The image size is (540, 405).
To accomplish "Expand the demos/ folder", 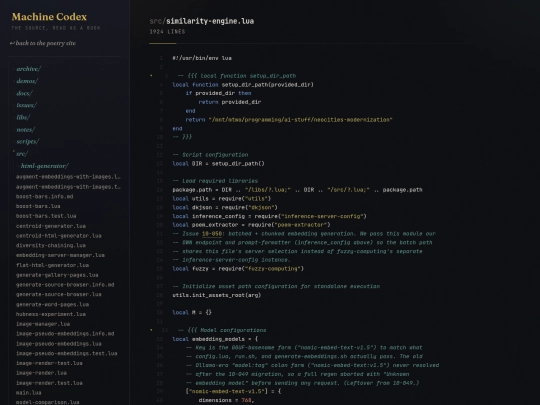I will [x=27, y=81].
